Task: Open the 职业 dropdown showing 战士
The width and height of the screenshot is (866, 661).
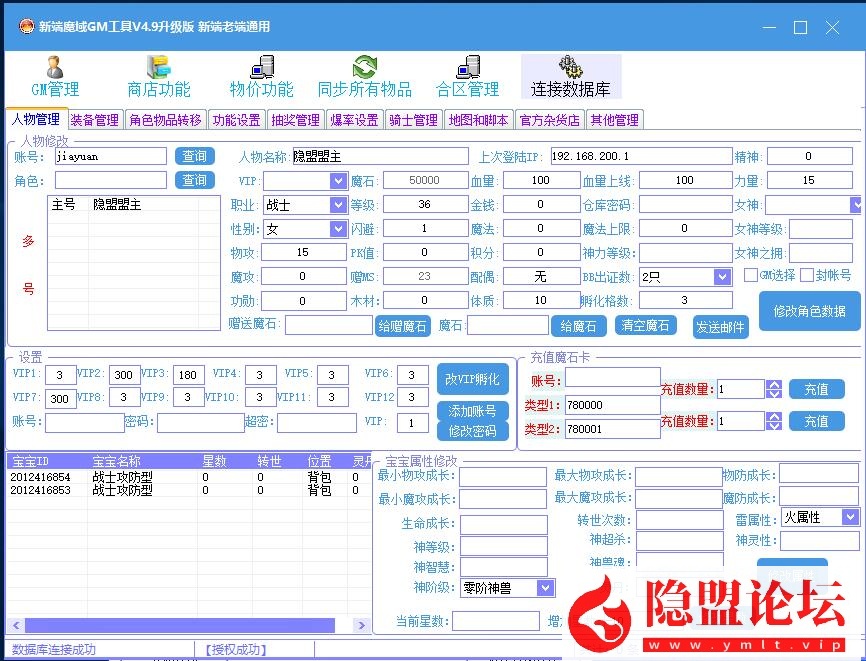Action: (338, 204)
